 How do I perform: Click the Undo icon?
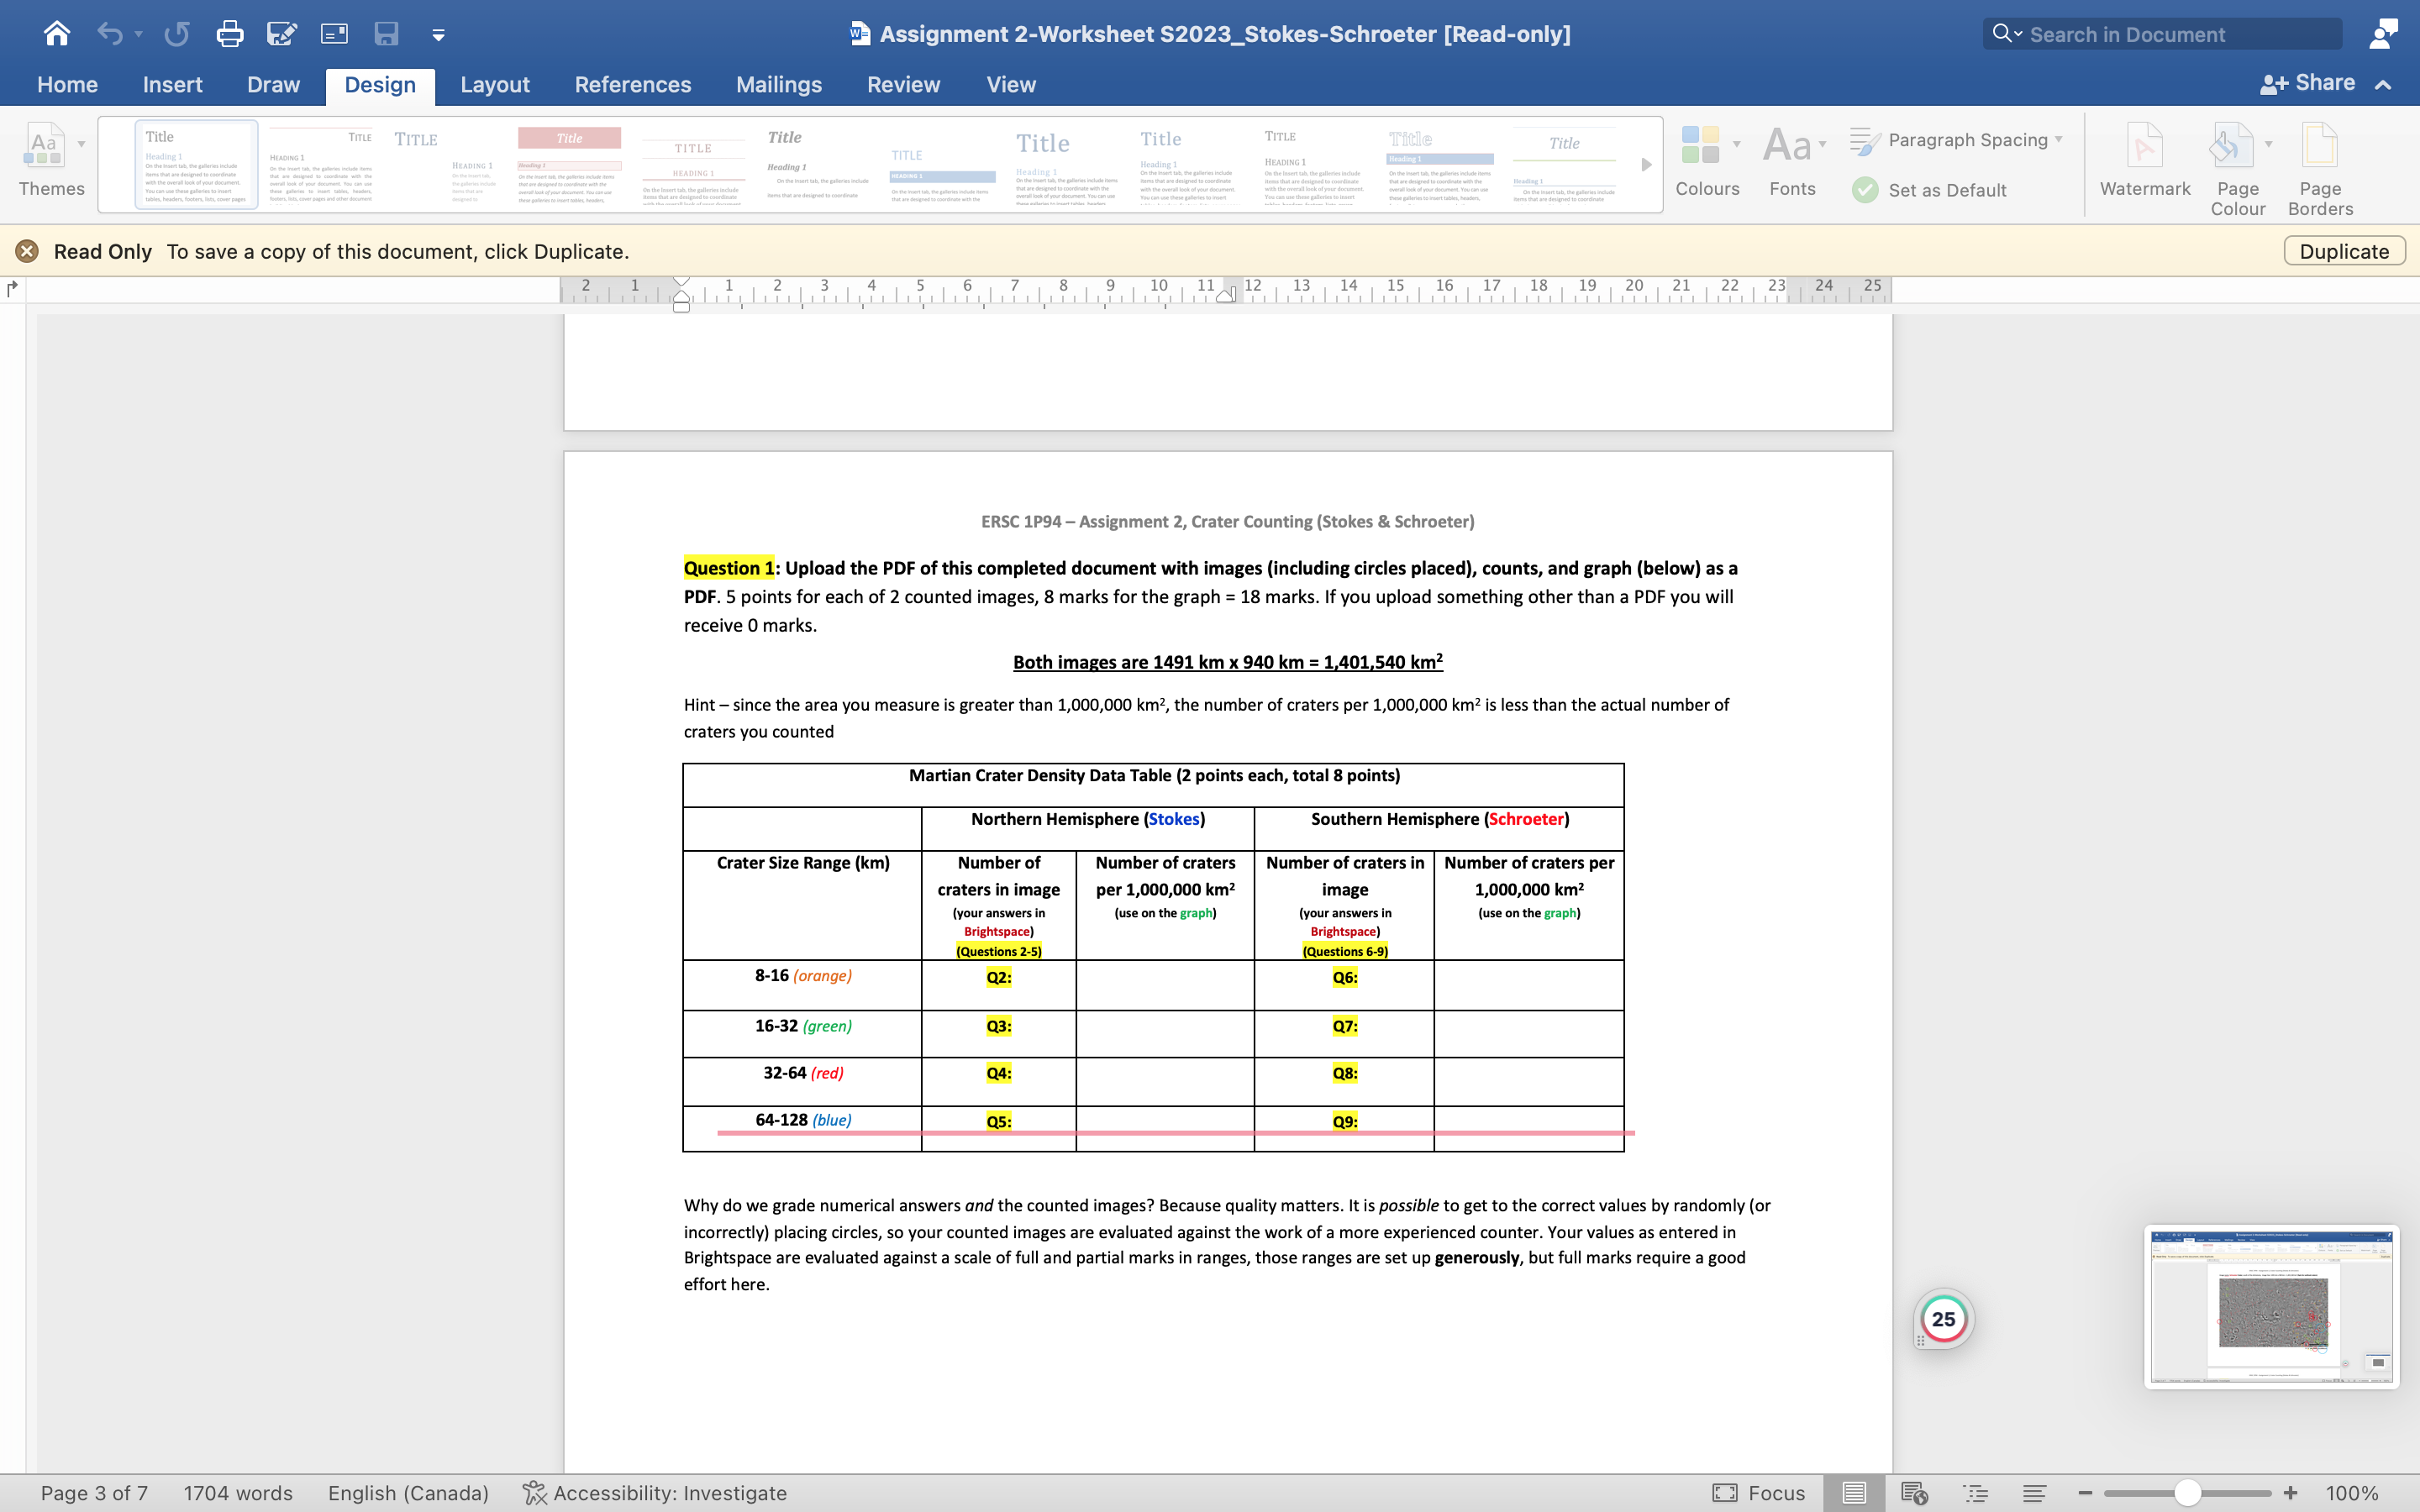tap(110, 33)
